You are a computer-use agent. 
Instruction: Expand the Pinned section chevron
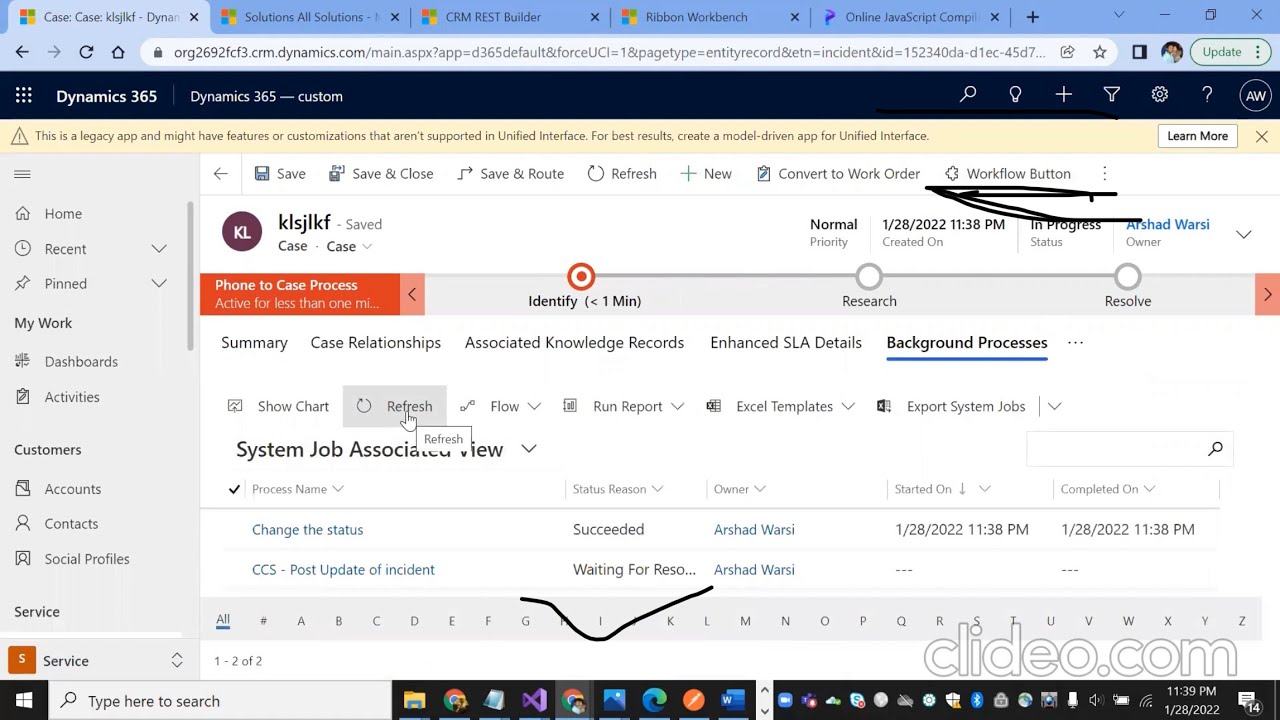(x=158, y=283)
